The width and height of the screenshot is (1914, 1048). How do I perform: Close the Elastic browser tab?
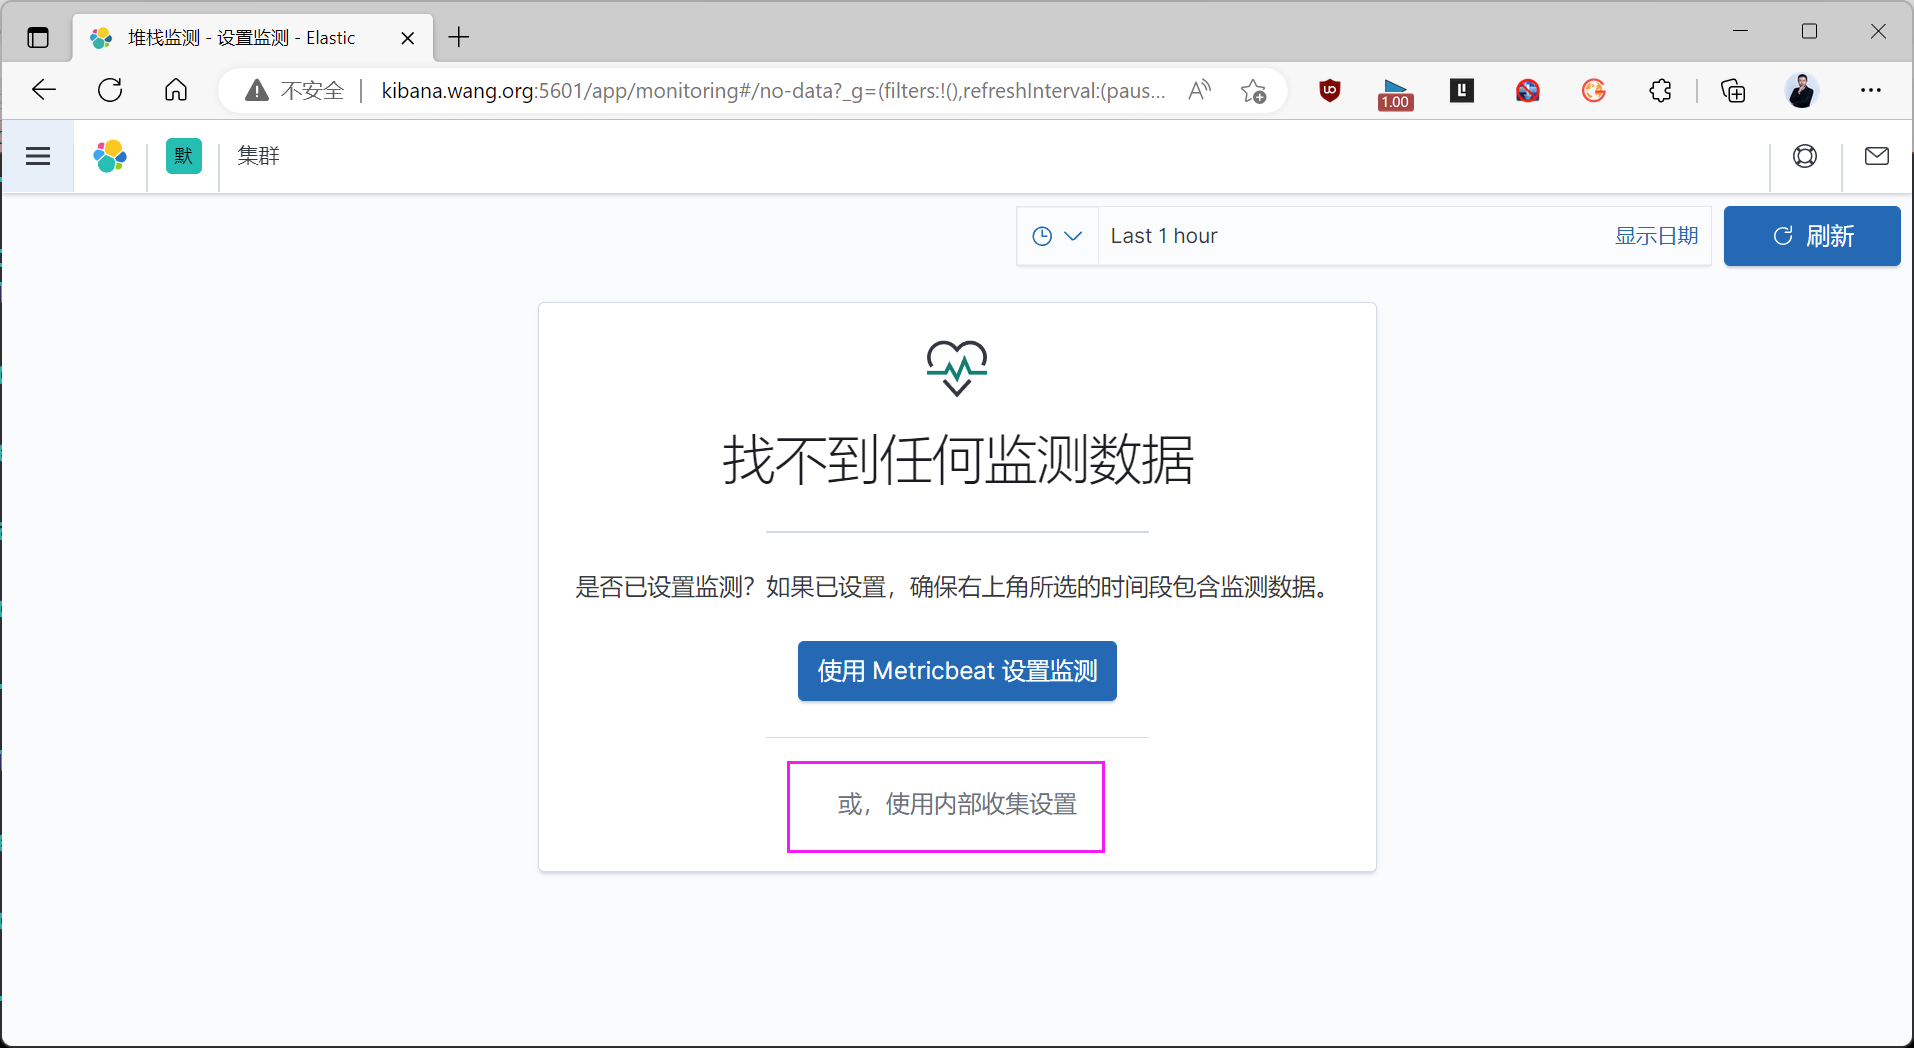[408, 38]
